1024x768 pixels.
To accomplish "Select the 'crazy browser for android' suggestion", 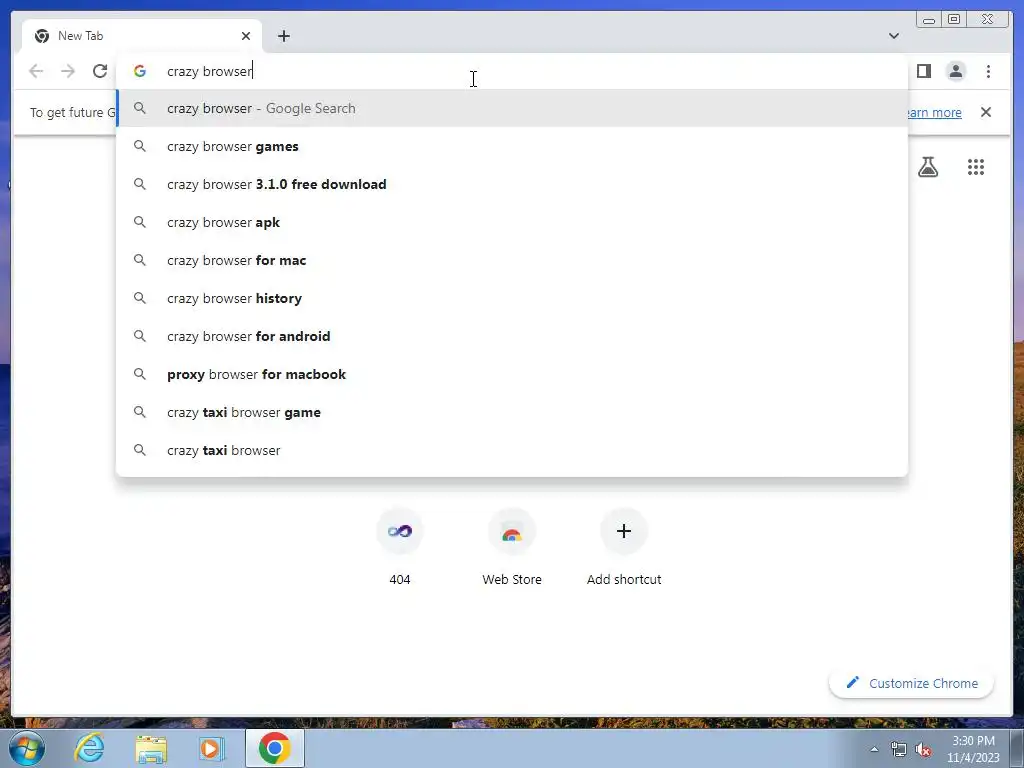I will (512, 336).
